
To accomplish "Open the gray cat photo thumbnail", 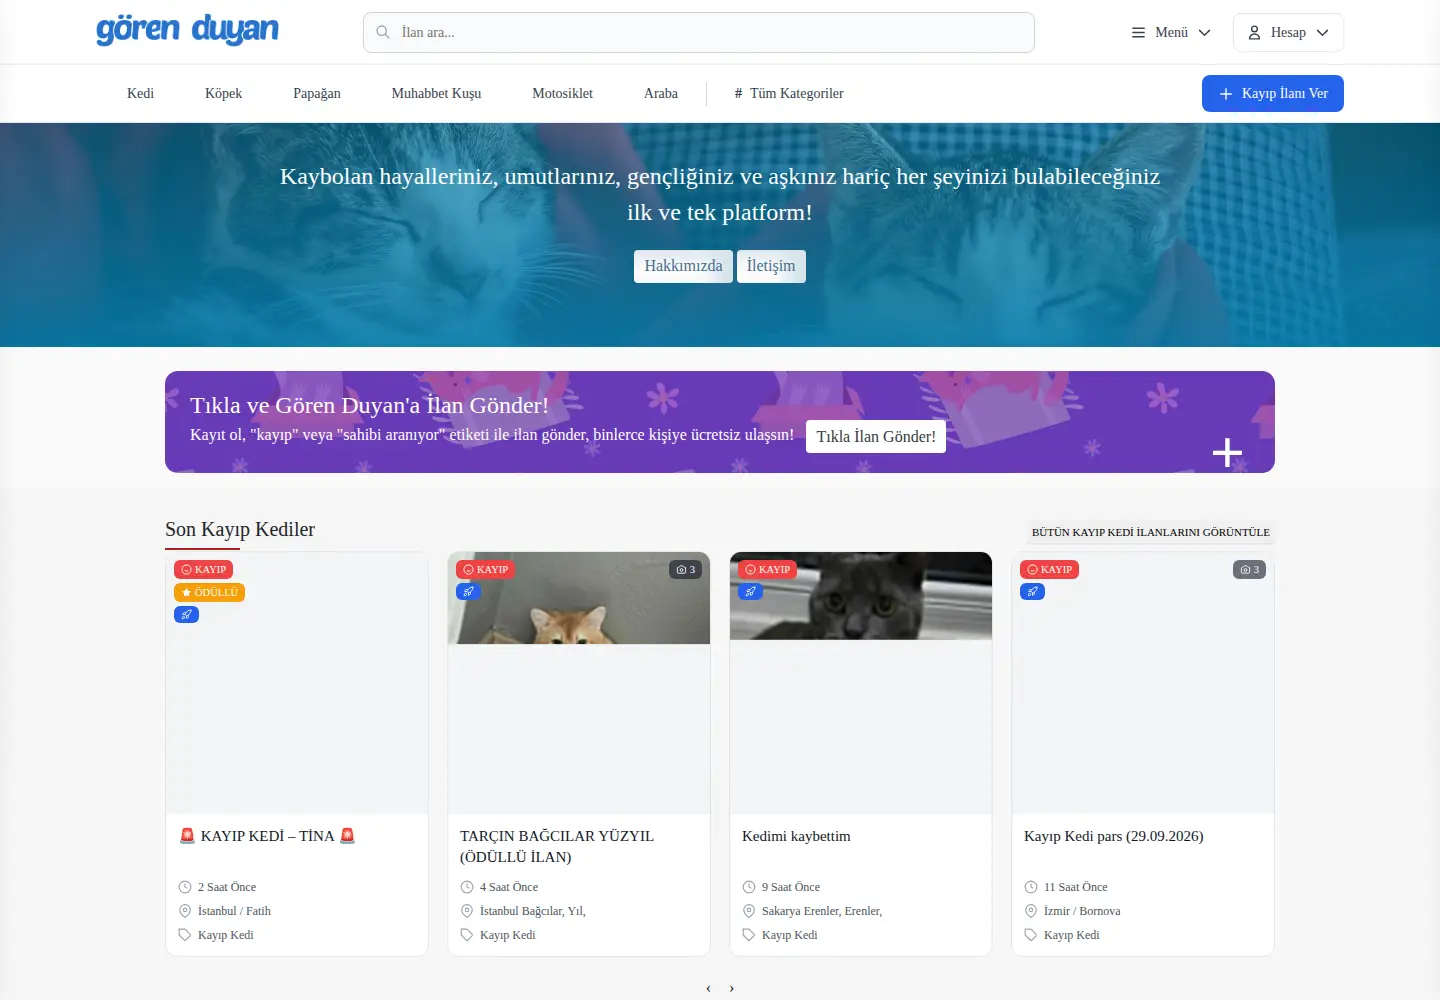I will [x=861, y=596].
